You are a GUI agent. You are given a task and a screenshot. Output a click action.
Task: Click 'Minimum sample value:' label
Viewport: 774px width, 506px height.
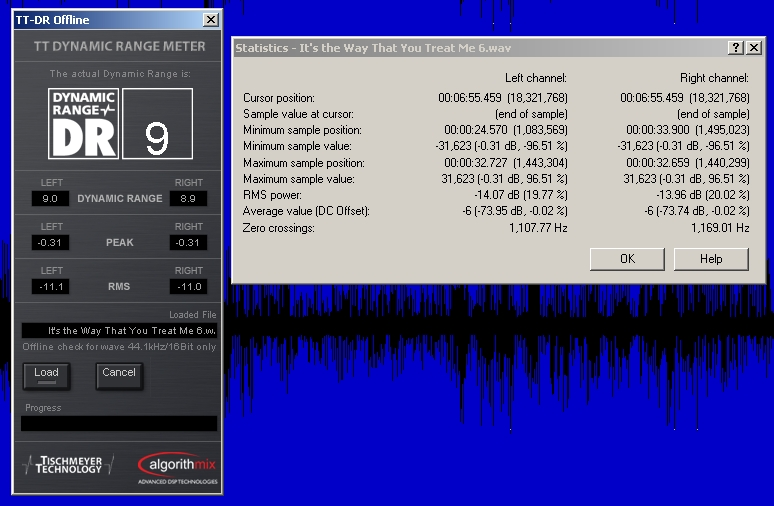[297, 146]
